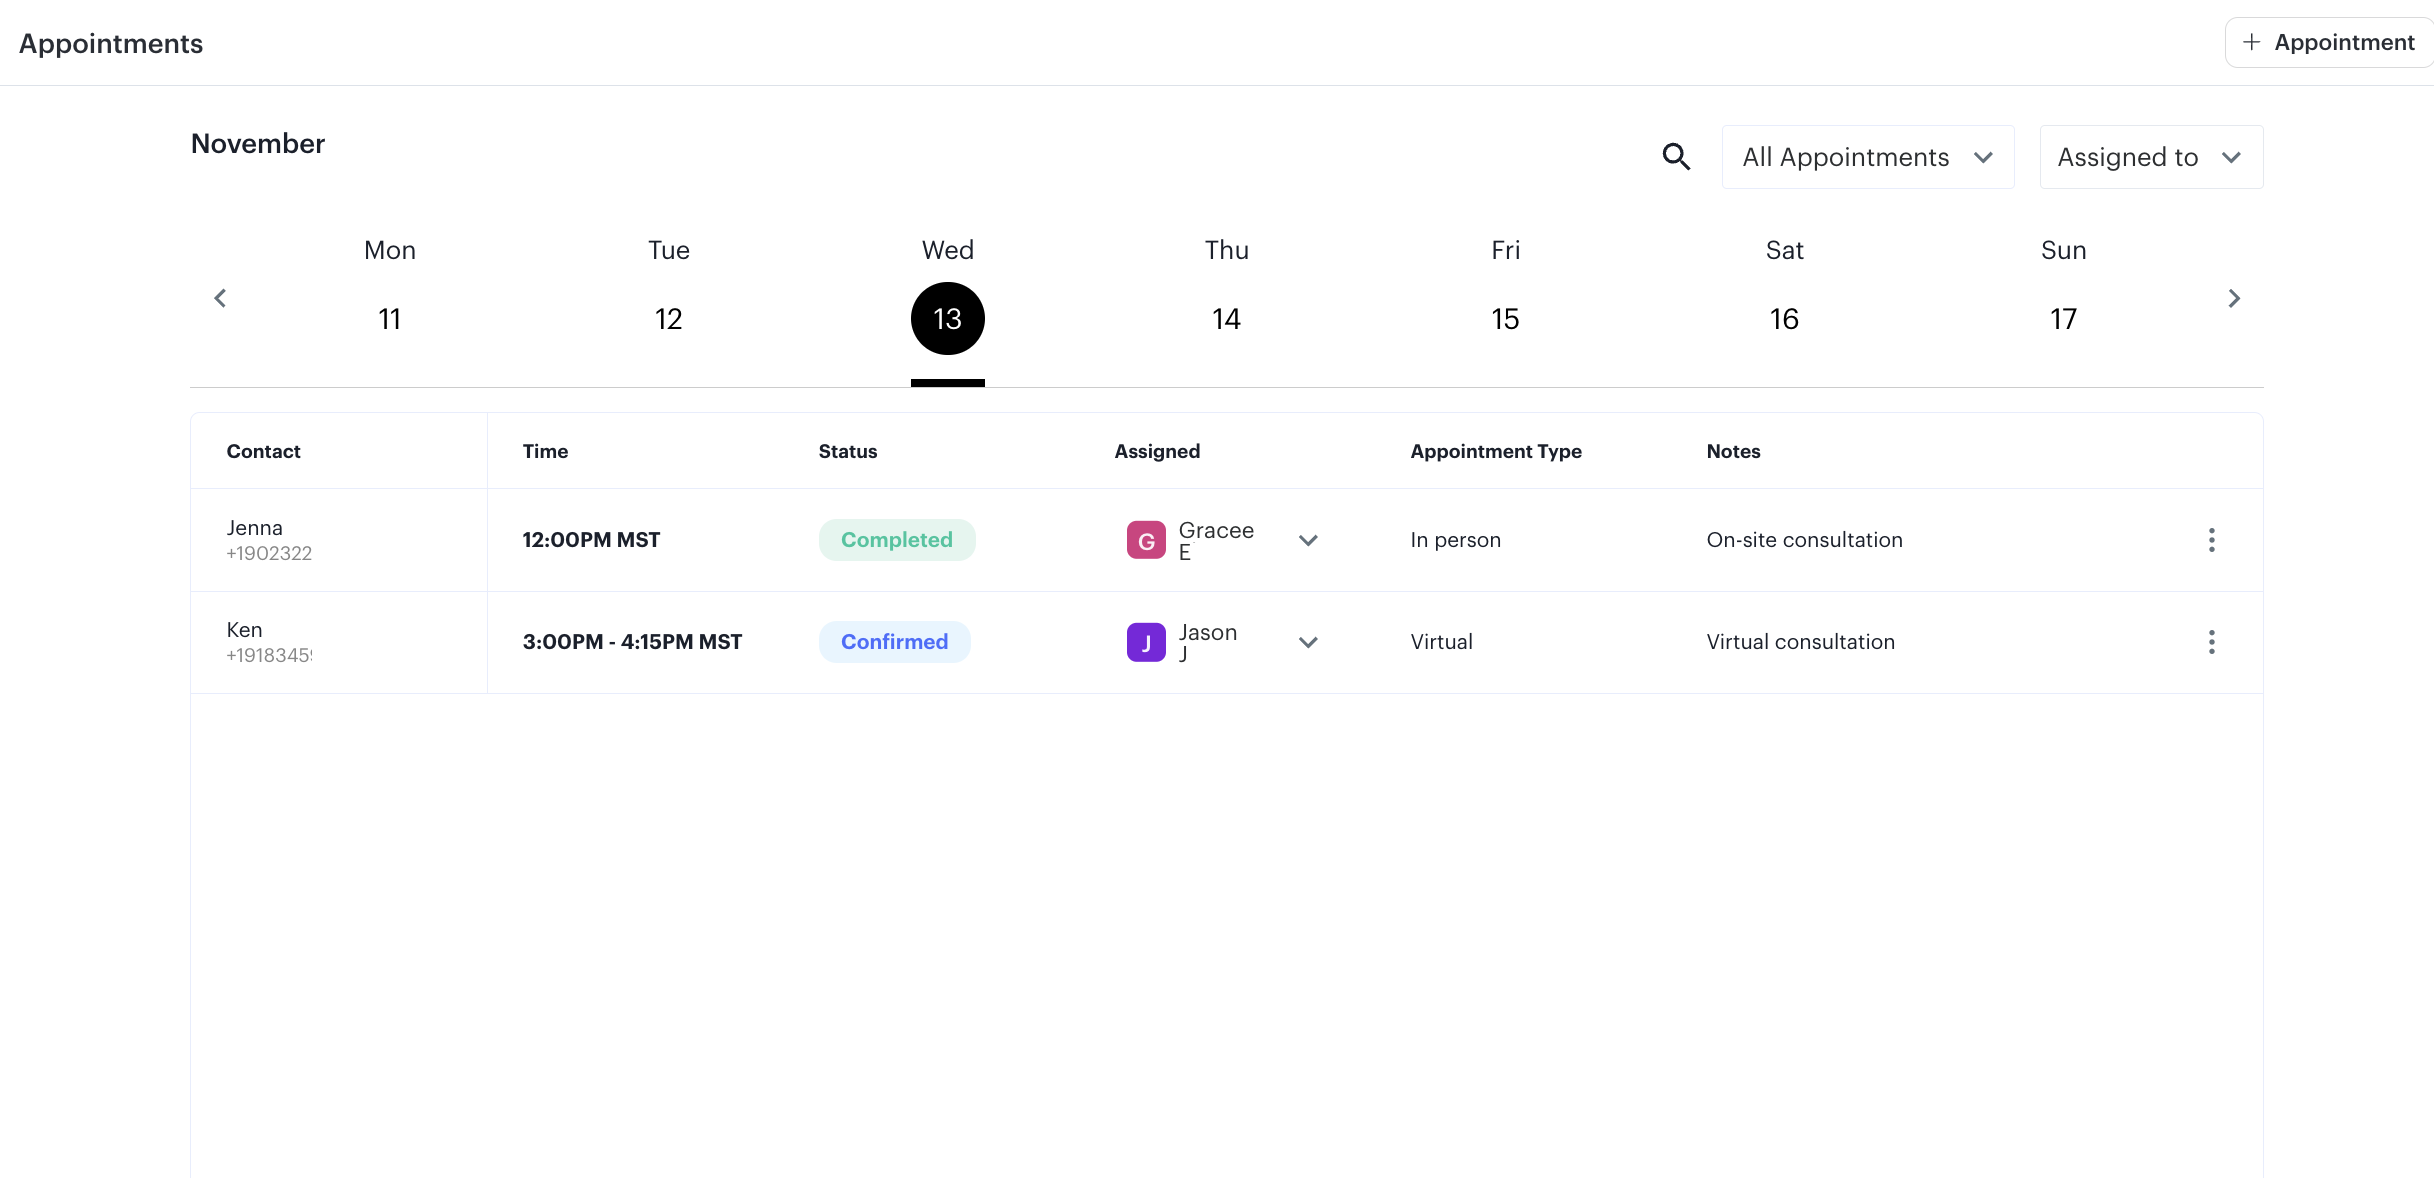Image resolution: width=2434 pixels, height=1178 pixels.
Task: Switch to Saturday the 16th
Action: [x=1784, y=318]
